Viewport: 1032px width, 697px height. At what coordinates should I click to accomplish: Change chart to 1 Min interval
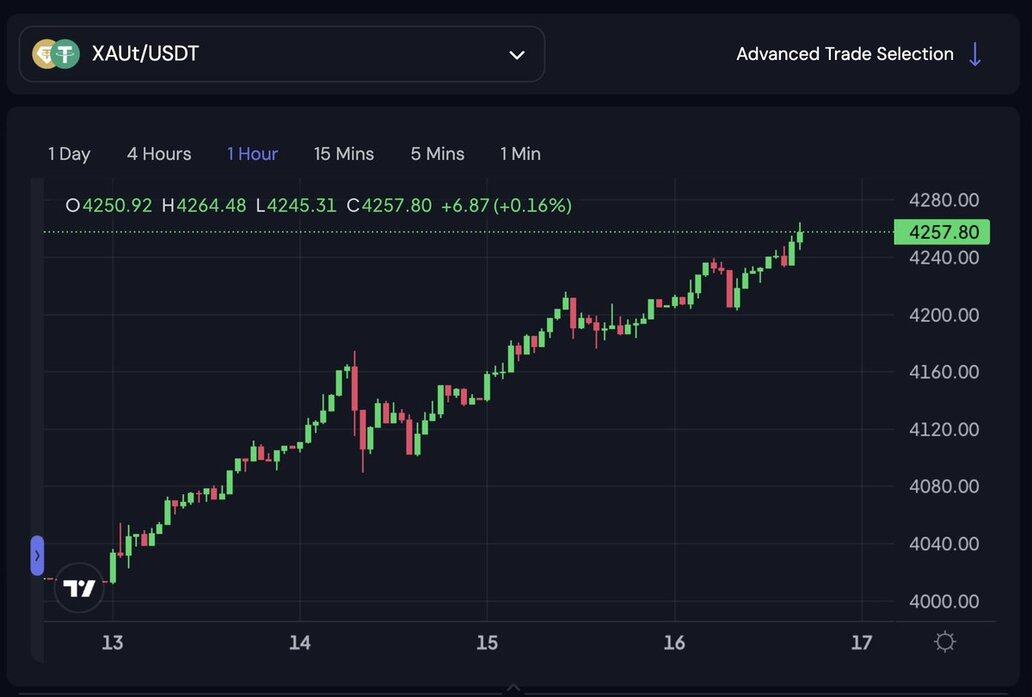520,154
